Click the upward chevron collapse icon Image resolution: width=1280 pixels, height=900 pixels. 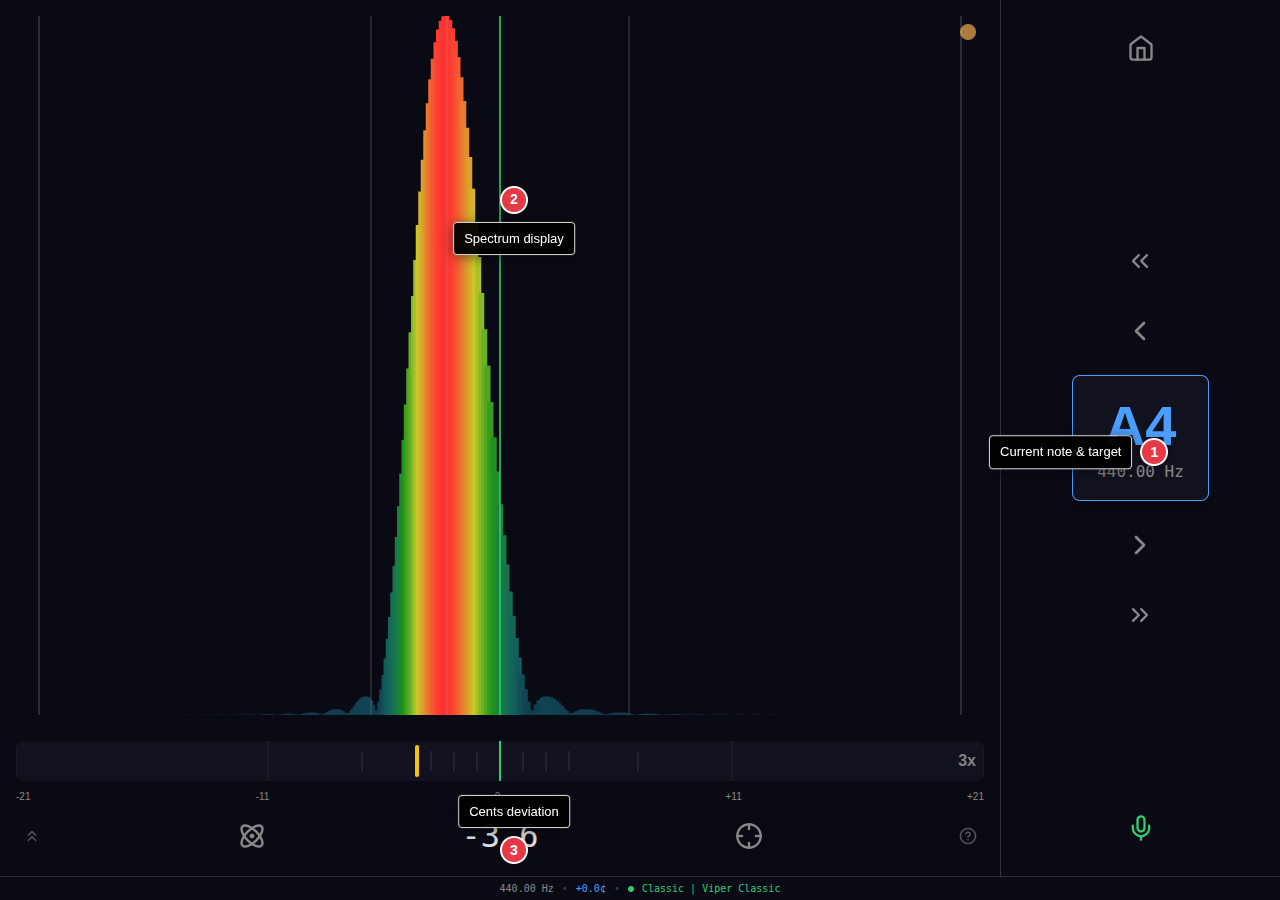[x=31, y=836]
